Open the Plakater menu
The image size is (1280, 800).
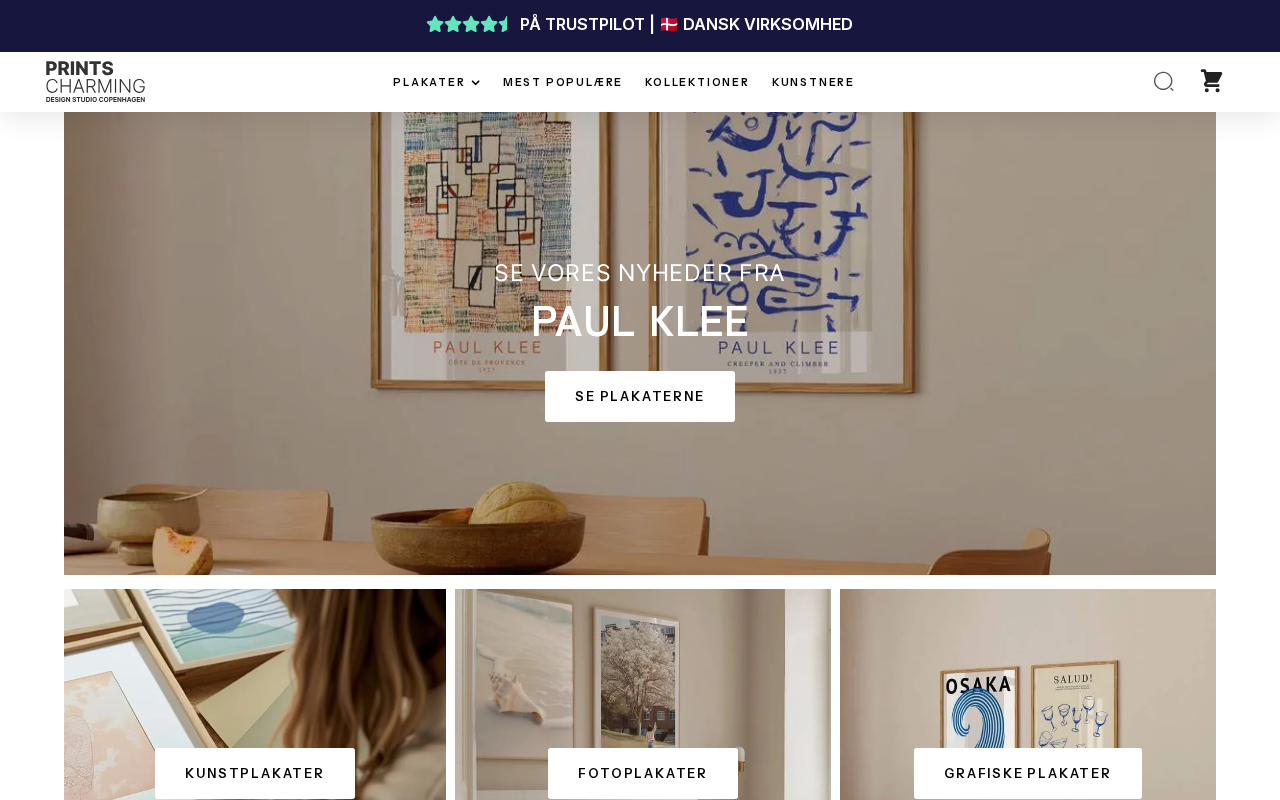coord(429,82)
